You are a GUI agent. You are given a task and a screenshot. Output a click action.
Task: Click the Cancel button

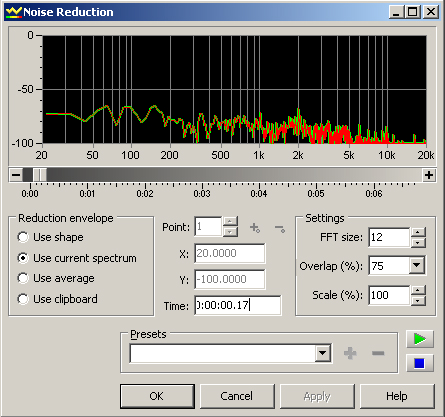coord(237,396)
